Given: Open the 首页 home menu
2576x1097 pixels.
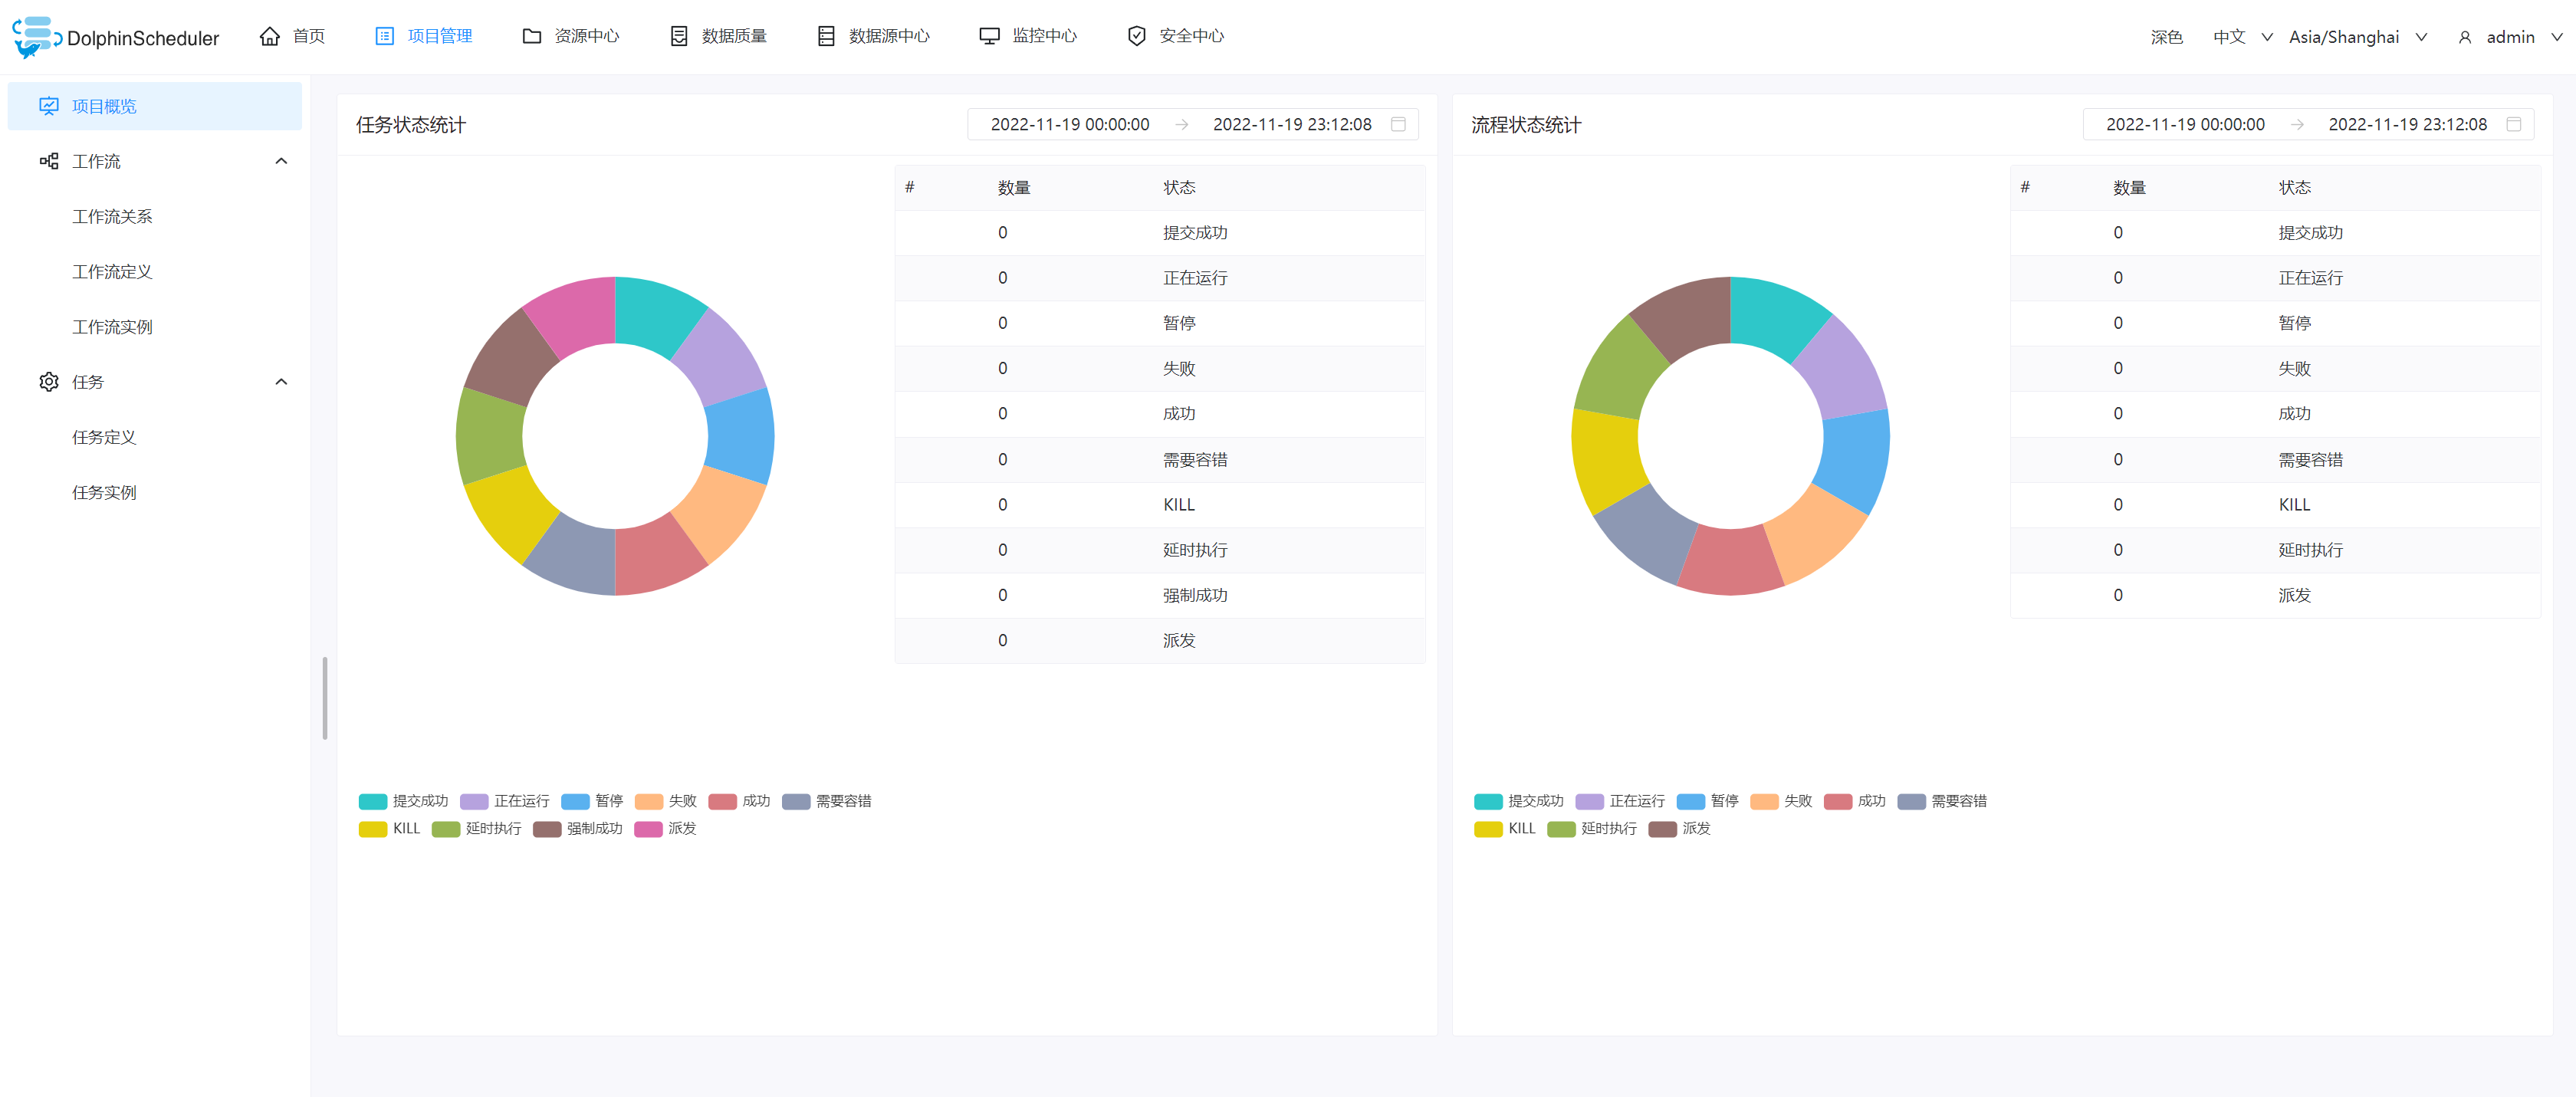Looking at the screenshot, I should tap(293, 36).
